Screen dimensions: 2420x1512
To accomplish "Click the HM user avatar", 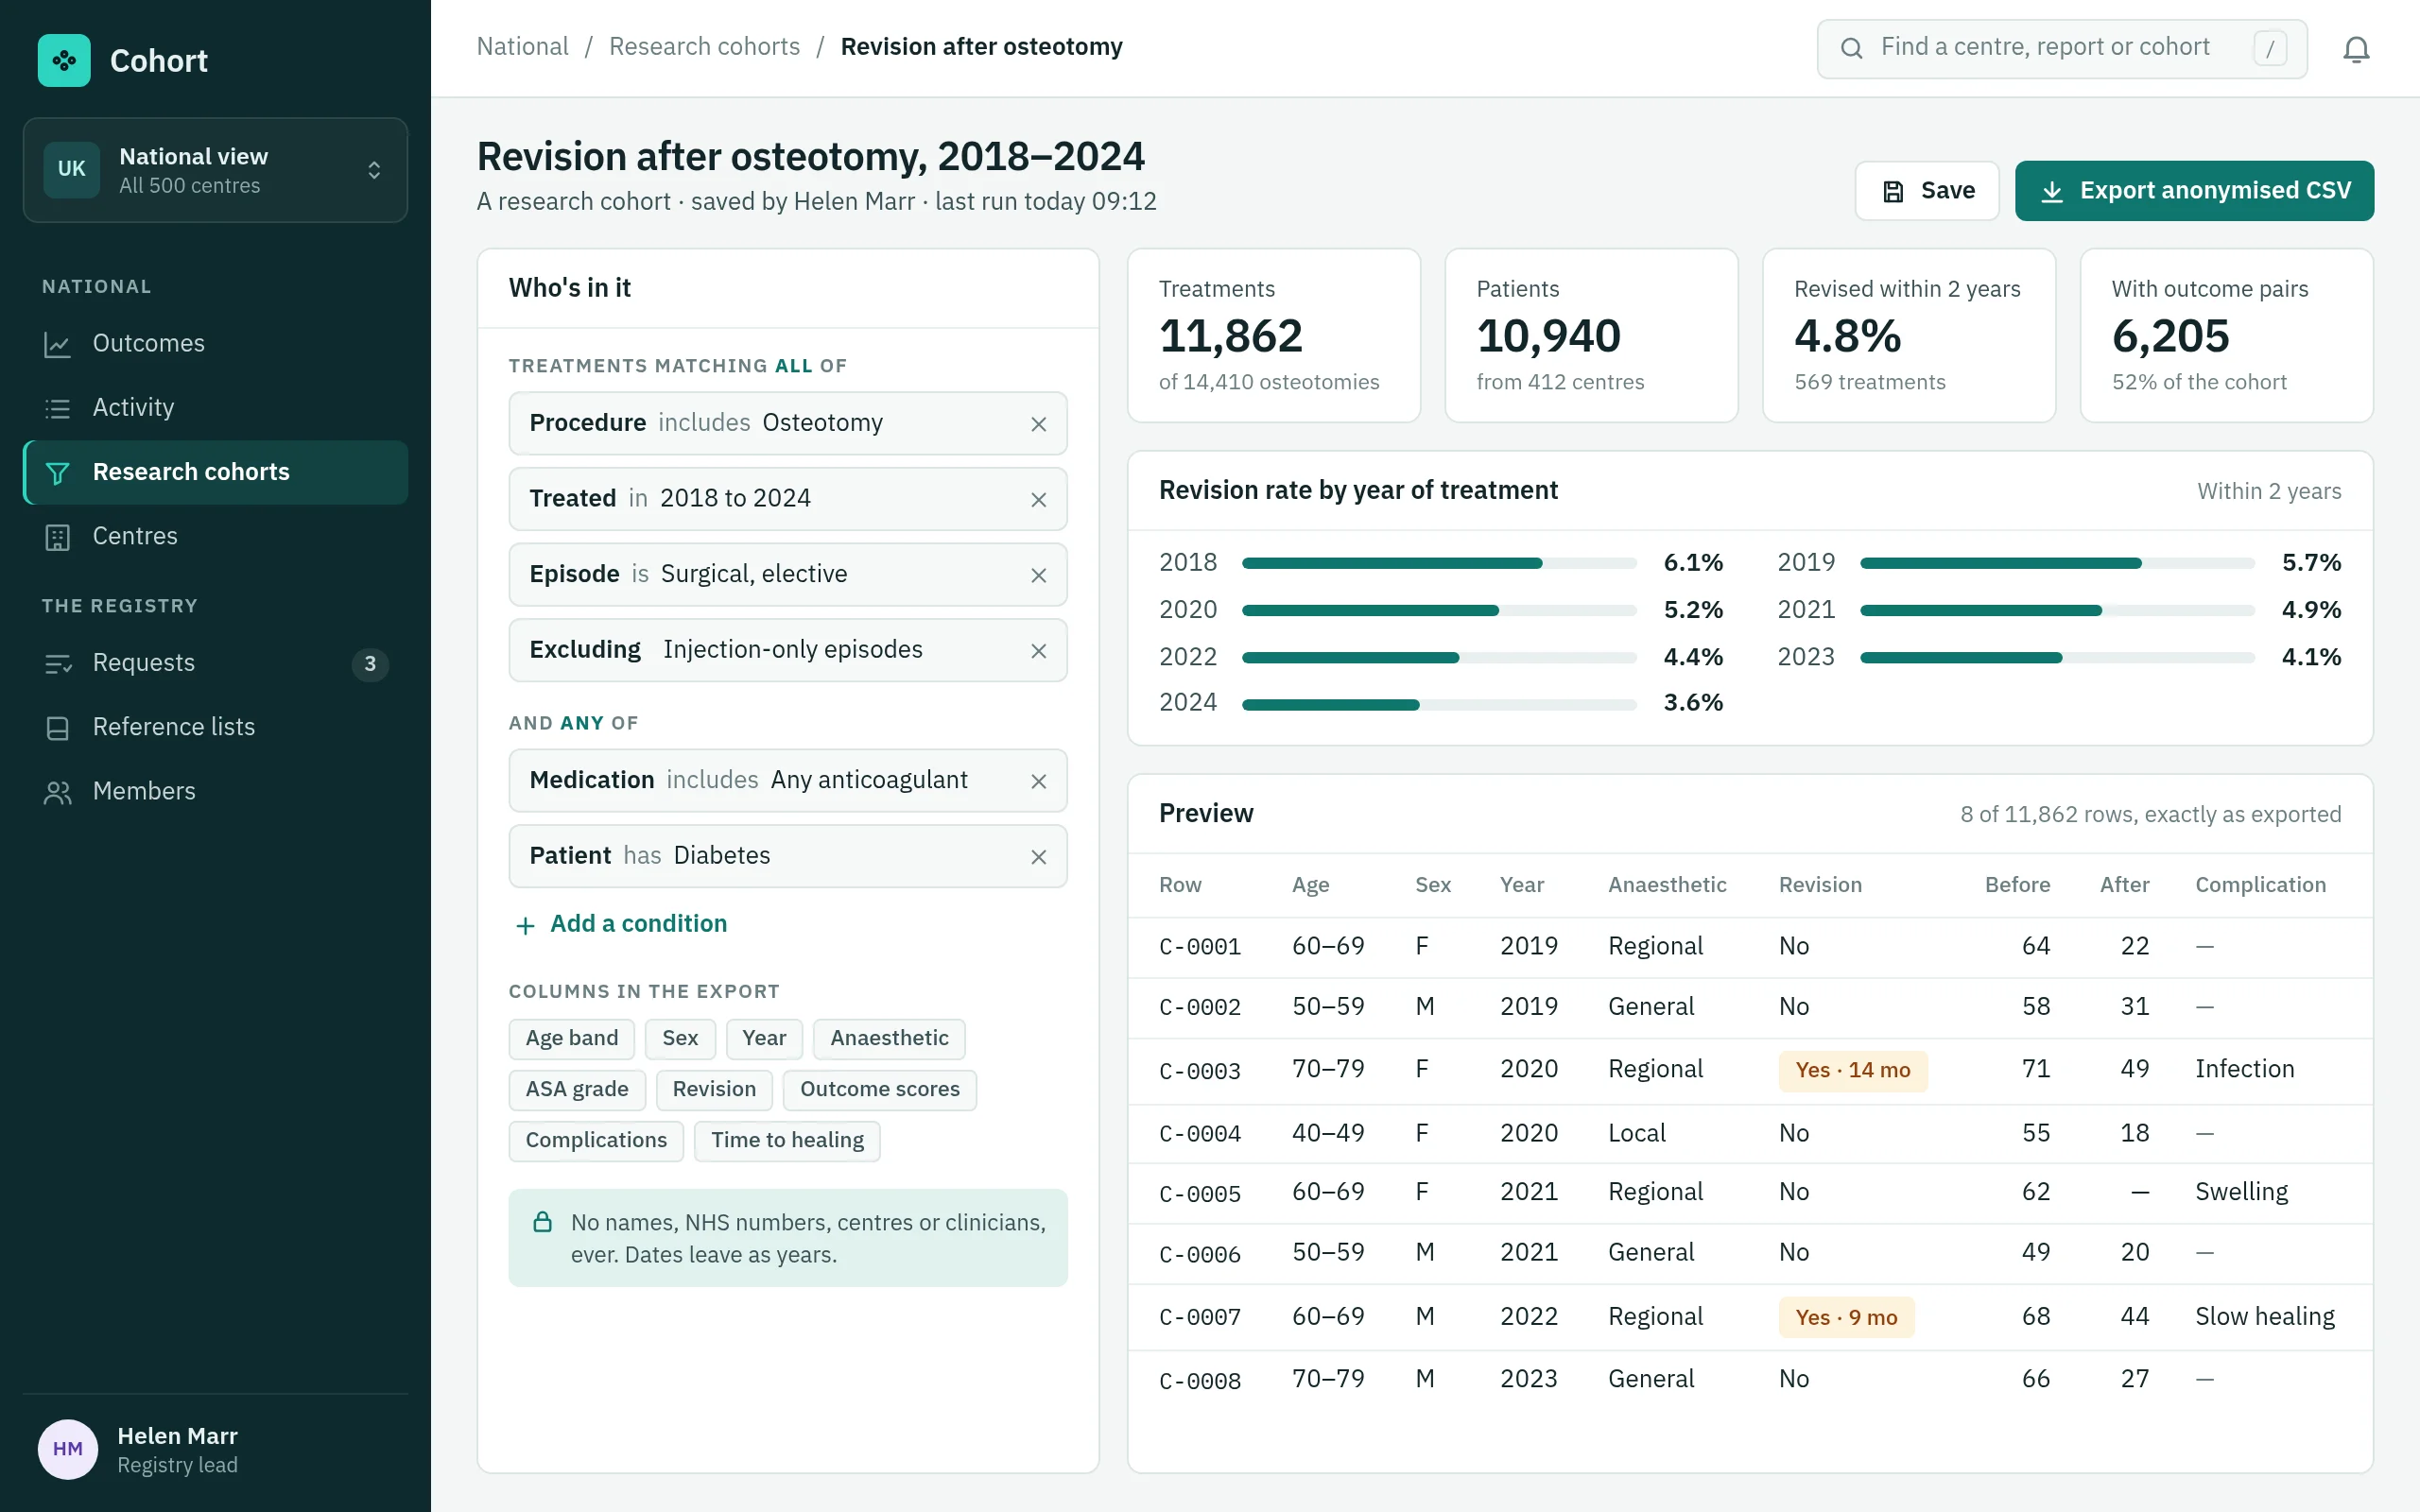I will pyautogui.click(x=68, y=1449).
